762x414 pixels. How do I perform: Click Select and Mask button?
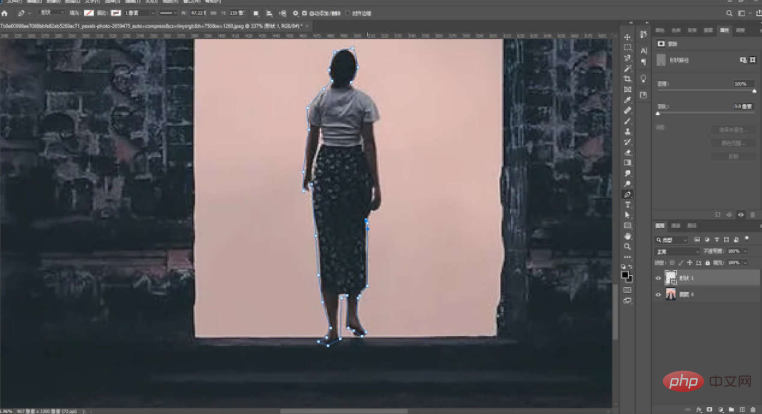(733, 130)
